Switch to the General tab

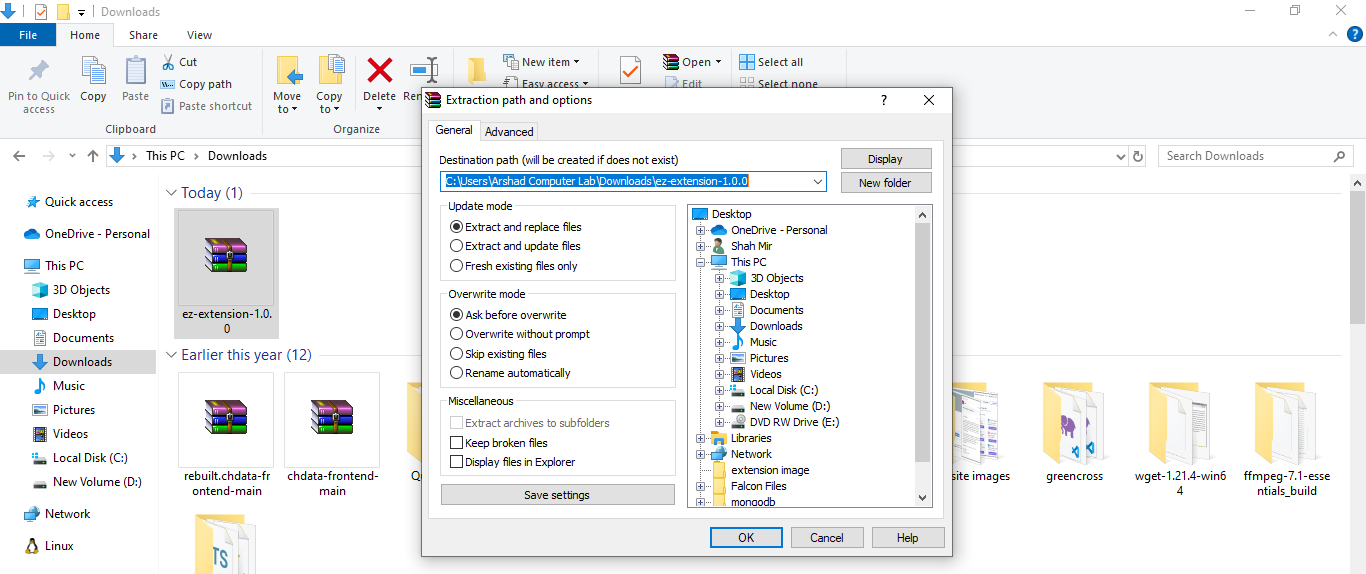[454, 130]
